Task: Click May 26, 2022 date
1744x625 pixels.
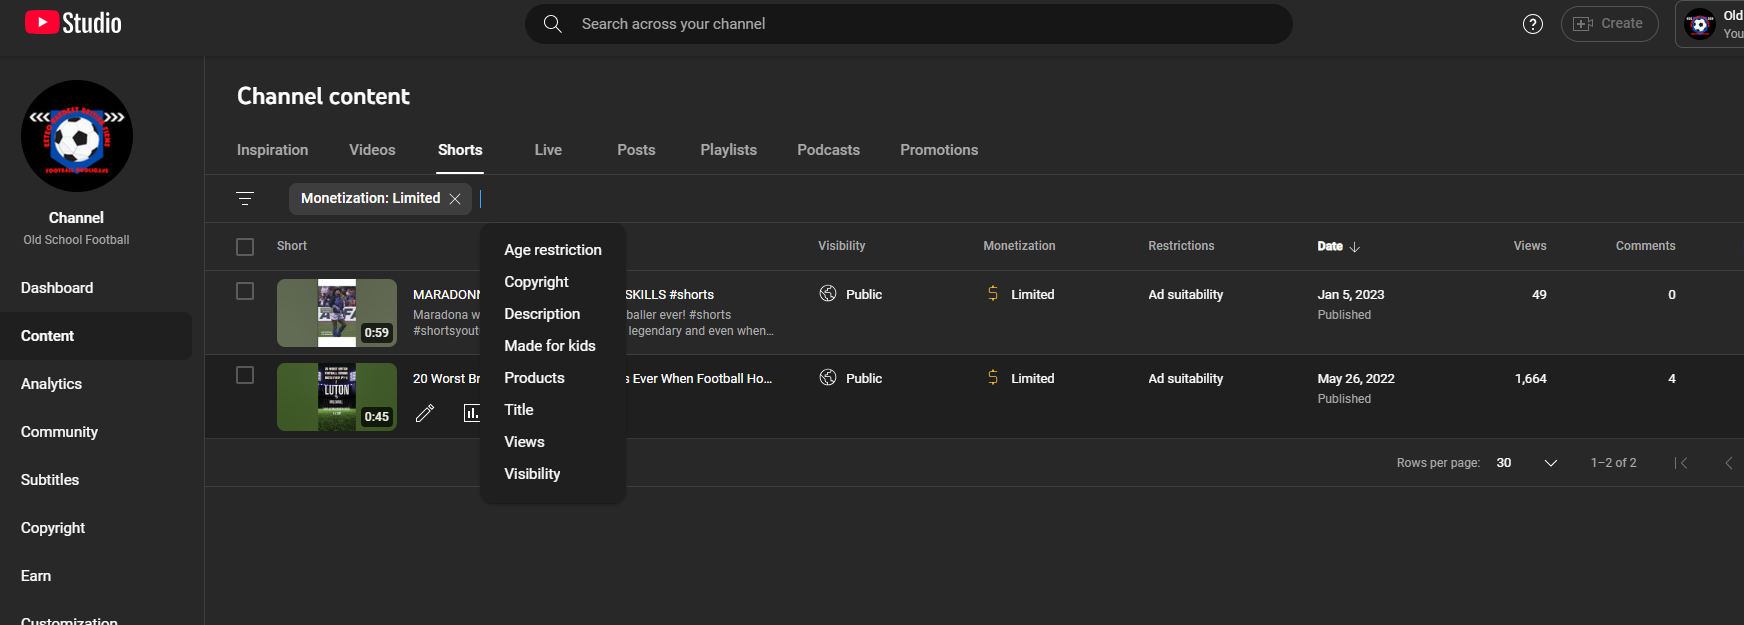Action: [x=1356, y=378]
